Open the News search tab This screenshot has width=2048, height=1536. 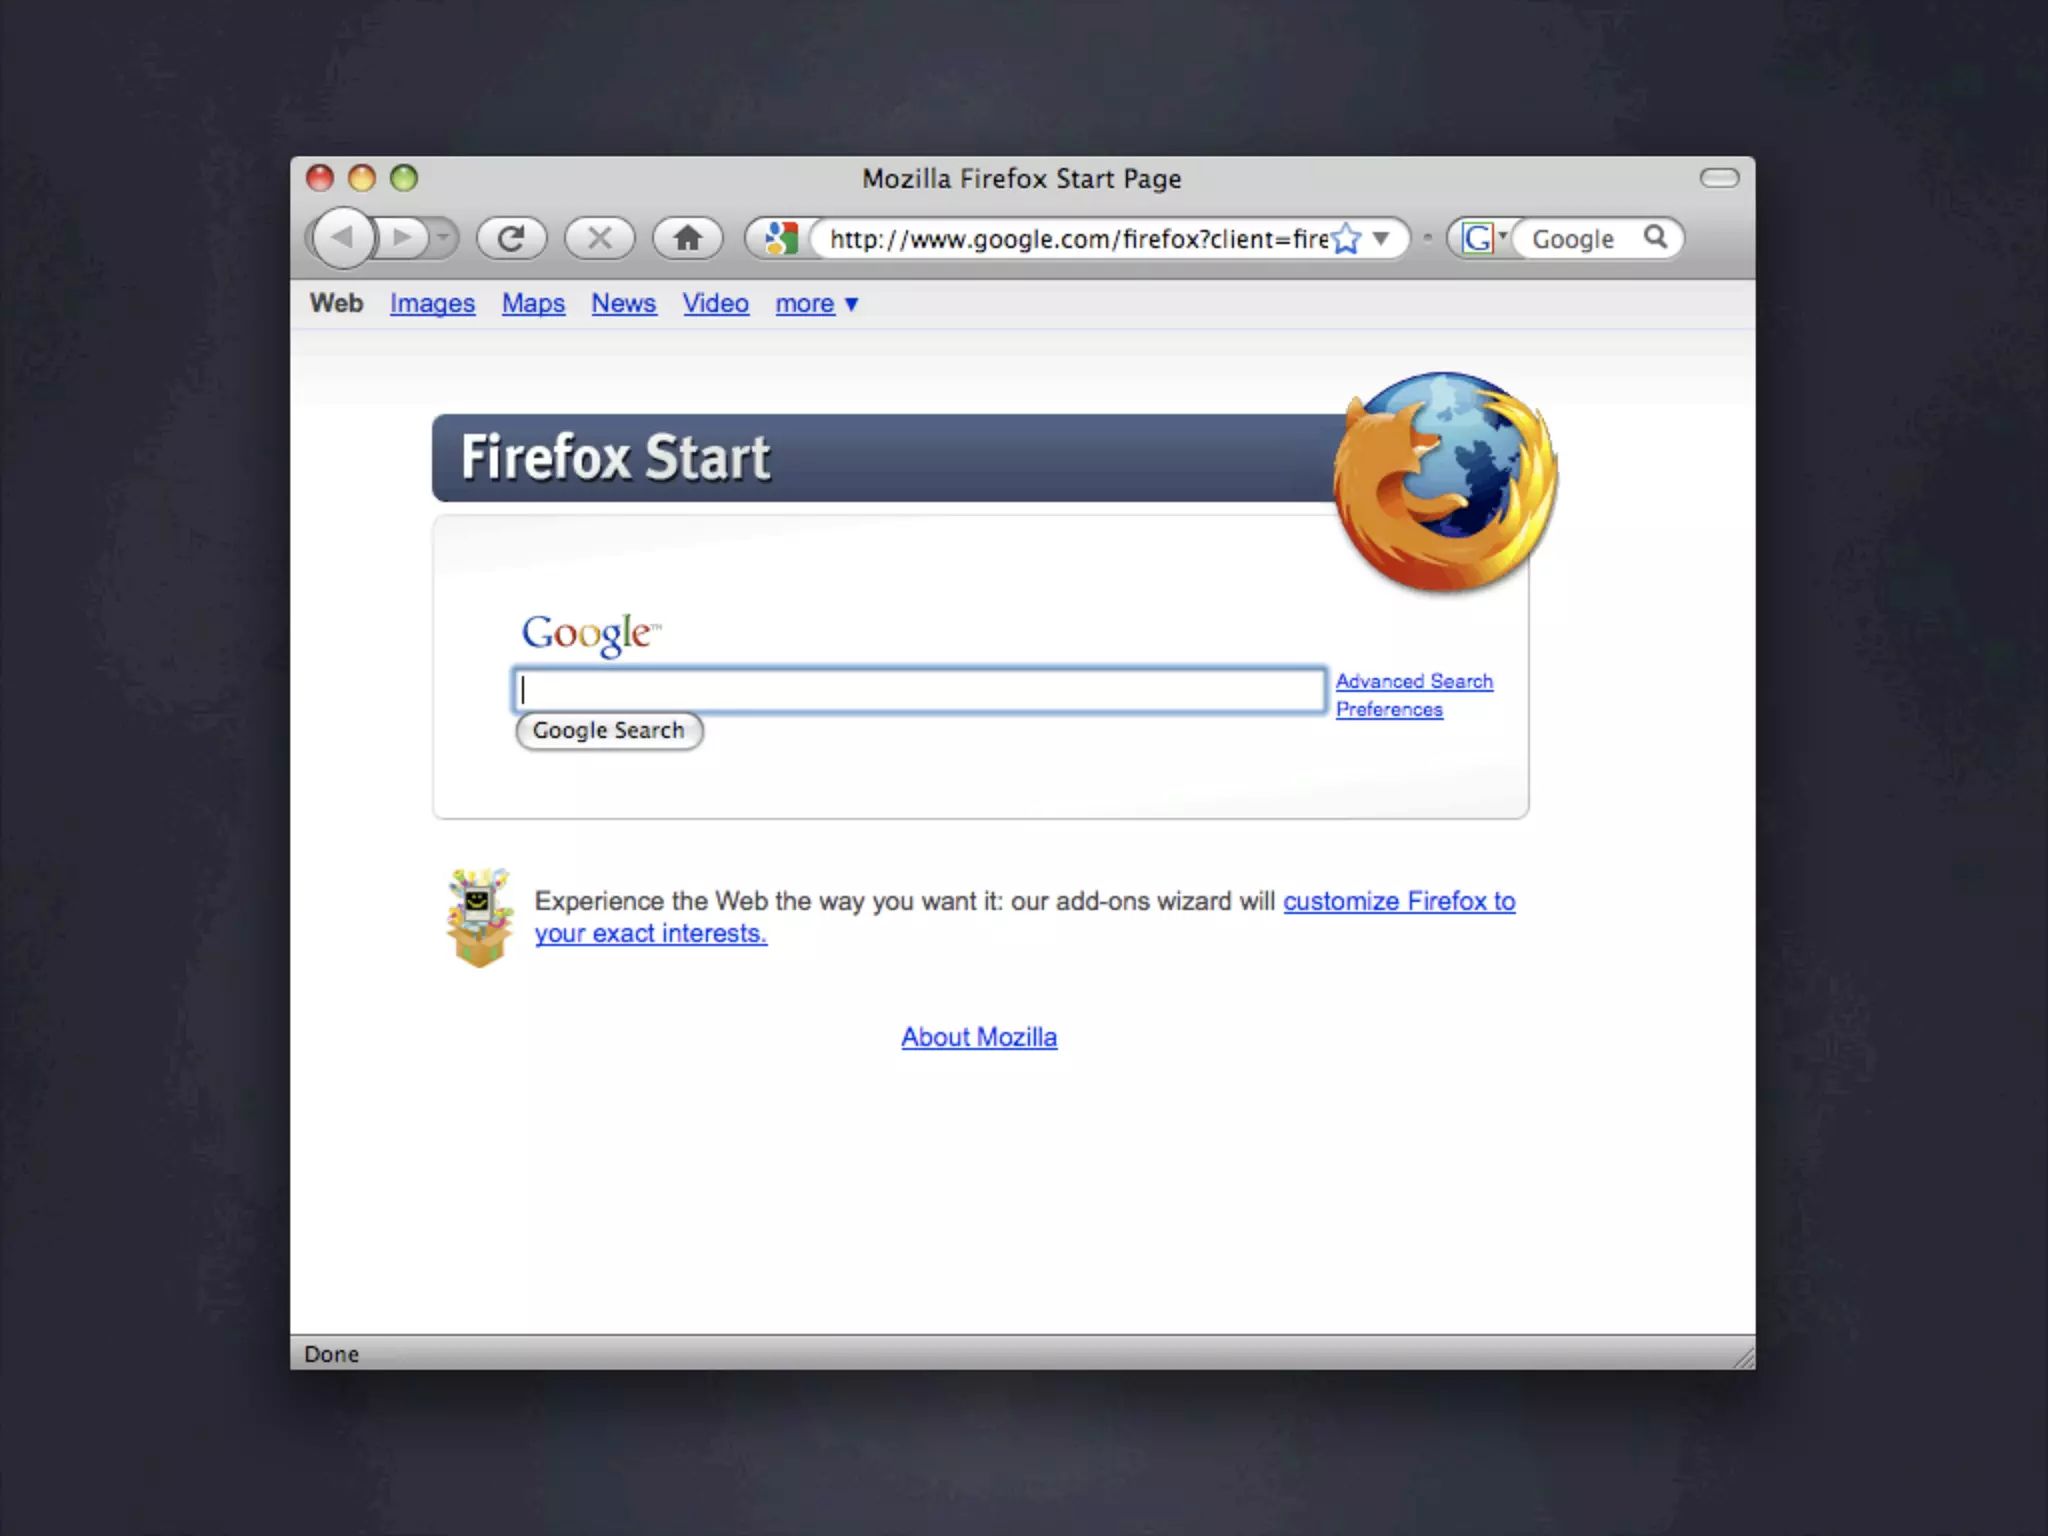623,304
